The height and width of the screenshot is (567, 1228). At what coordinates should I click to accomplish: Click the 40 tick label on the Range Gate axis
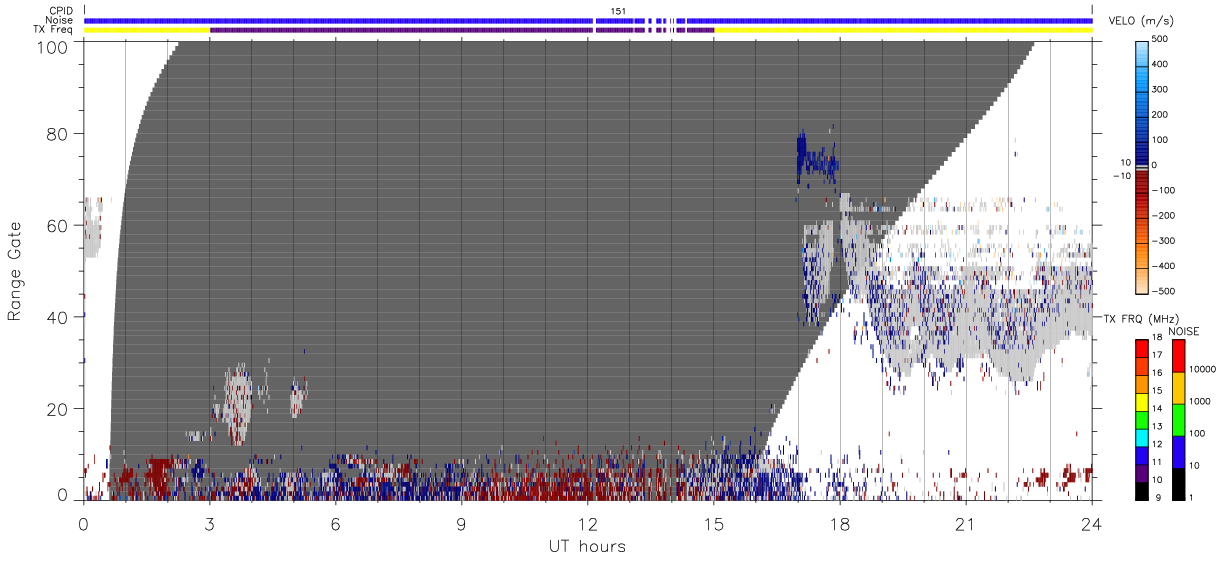click(x=58, y=317)
